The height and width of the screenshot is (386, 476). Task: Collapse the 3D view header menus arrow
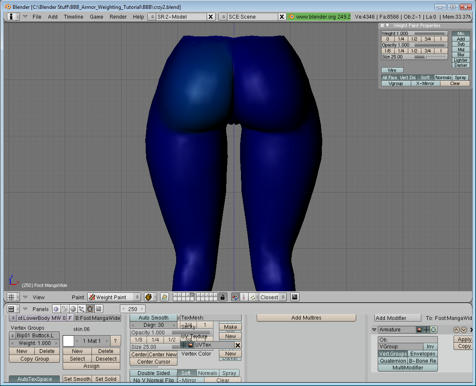[25, 297]
